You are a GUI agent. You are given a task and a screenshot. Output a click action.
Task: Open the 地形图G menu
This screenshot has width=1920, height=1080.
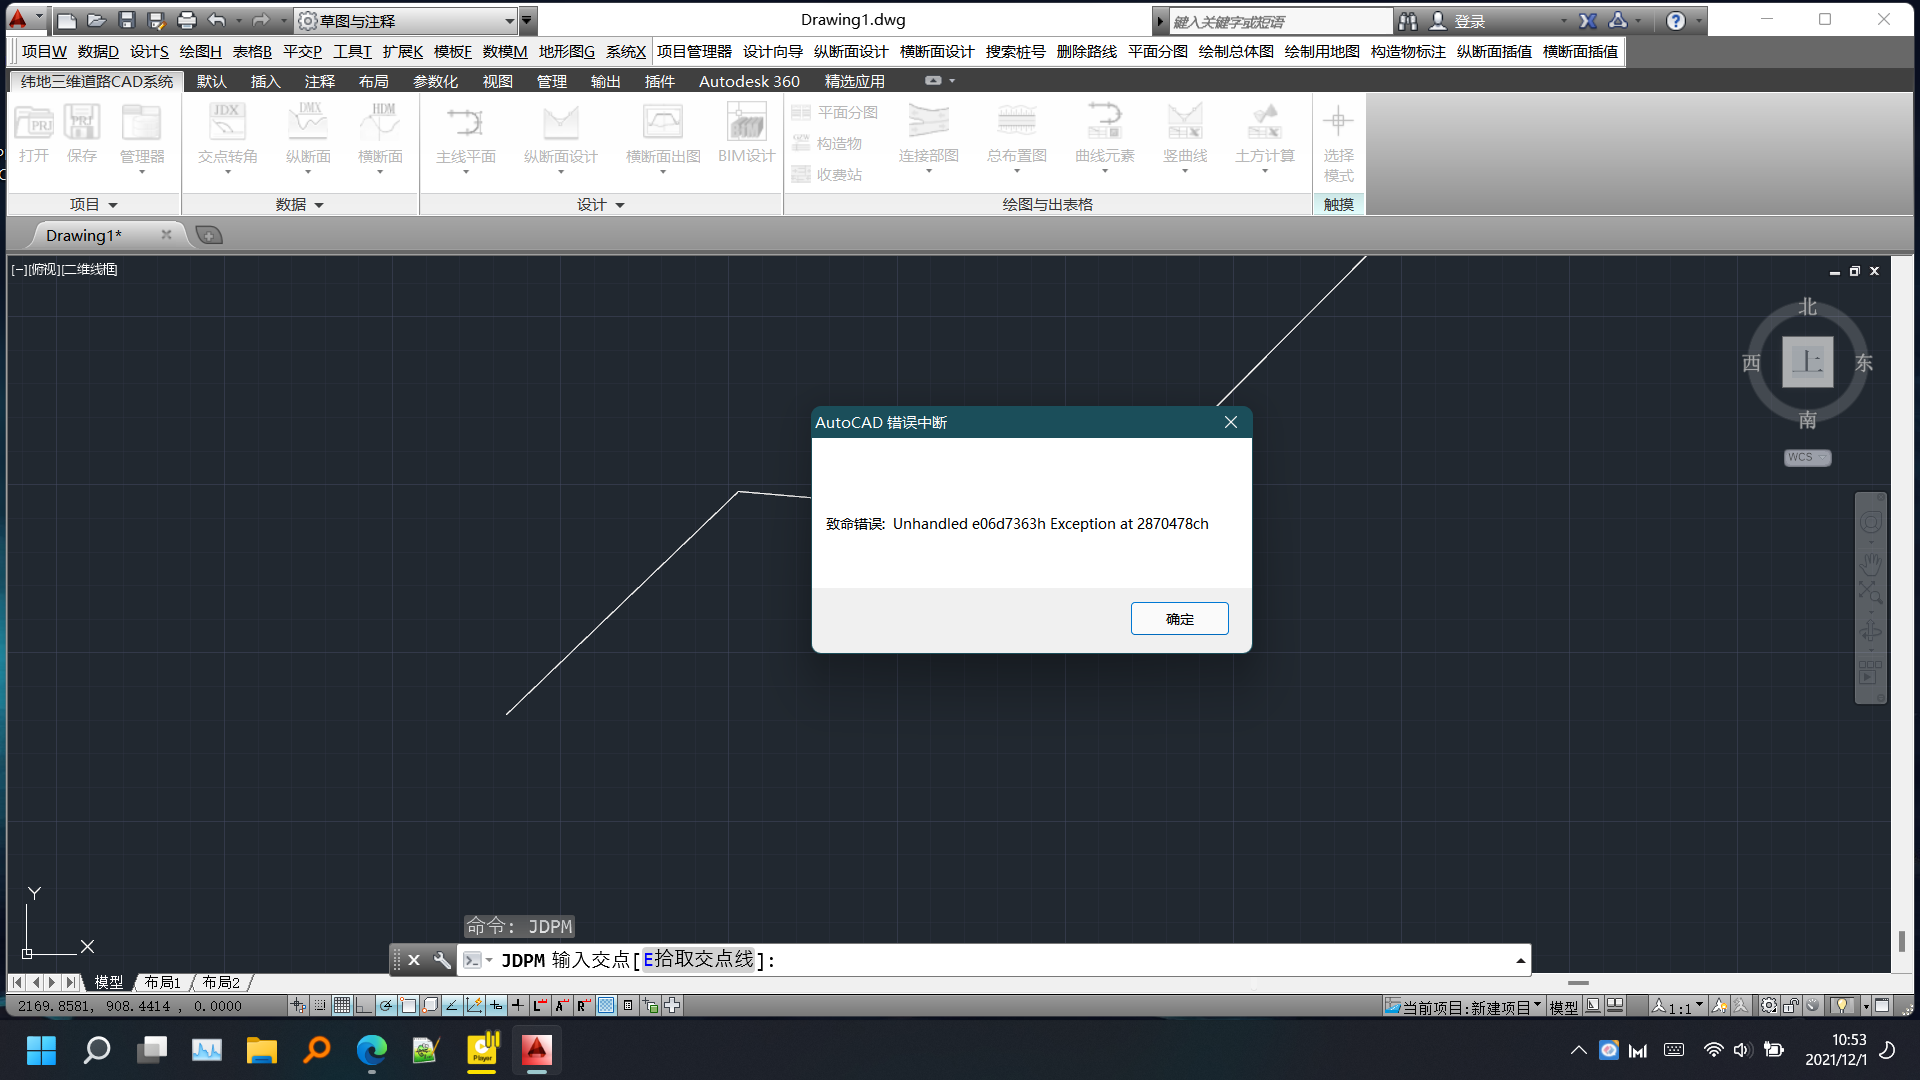pyautogui.click(x=566, y=51)
